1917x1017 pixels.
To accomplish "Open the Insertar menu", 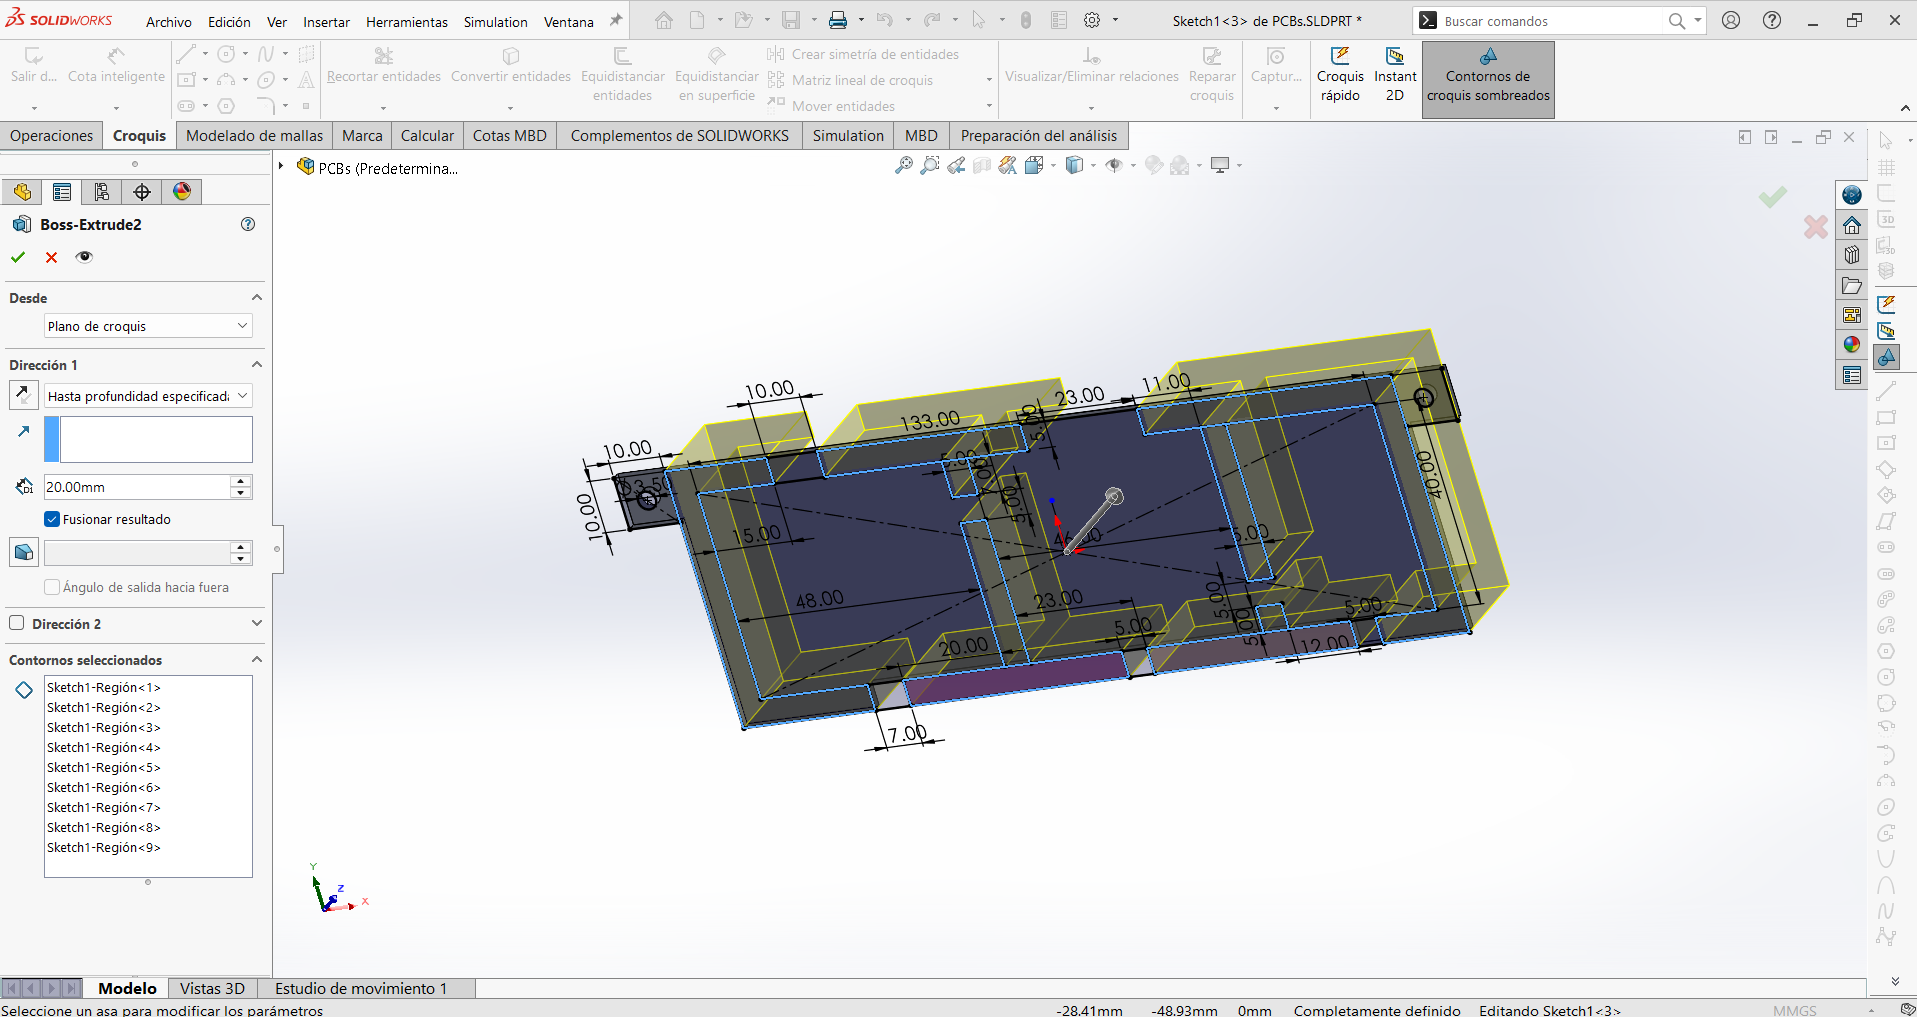I will (x=326, y=21).
